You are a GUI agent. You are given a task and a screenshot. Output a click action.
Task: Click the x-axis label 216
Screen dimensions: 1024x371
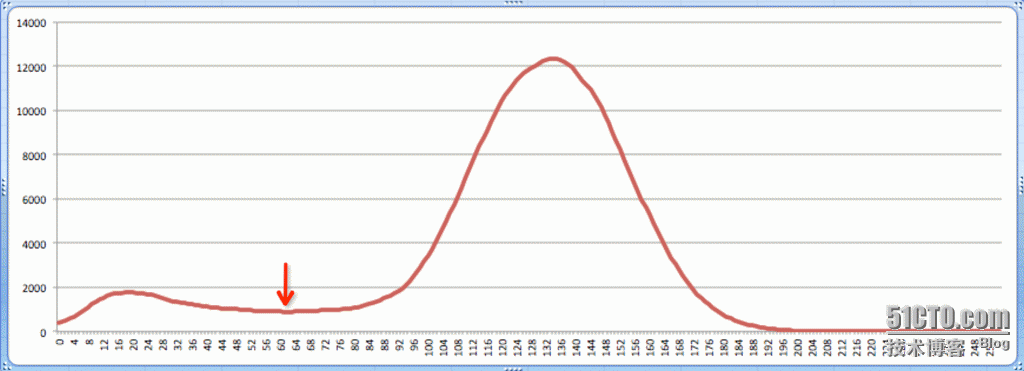[857, 346]
